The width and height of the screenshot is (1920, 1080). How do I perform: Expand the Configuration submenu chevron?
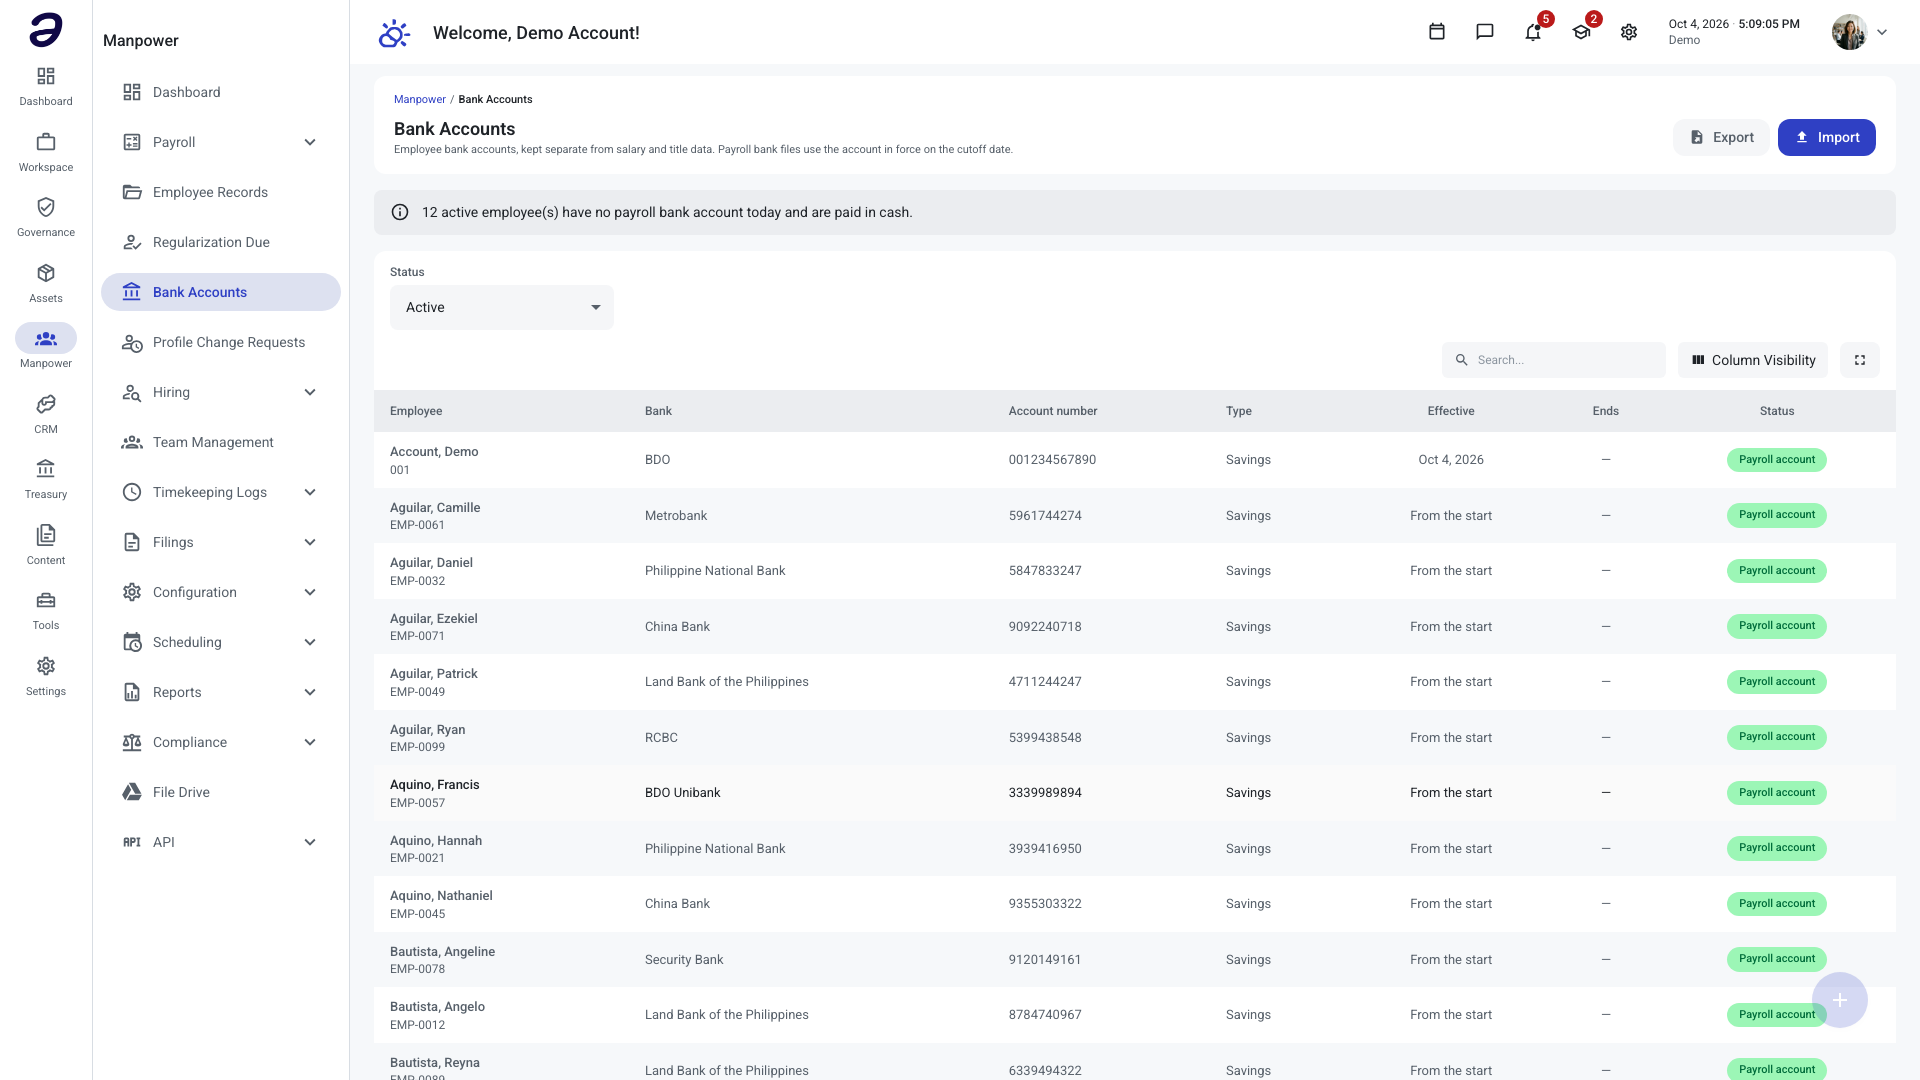(310, 592)
